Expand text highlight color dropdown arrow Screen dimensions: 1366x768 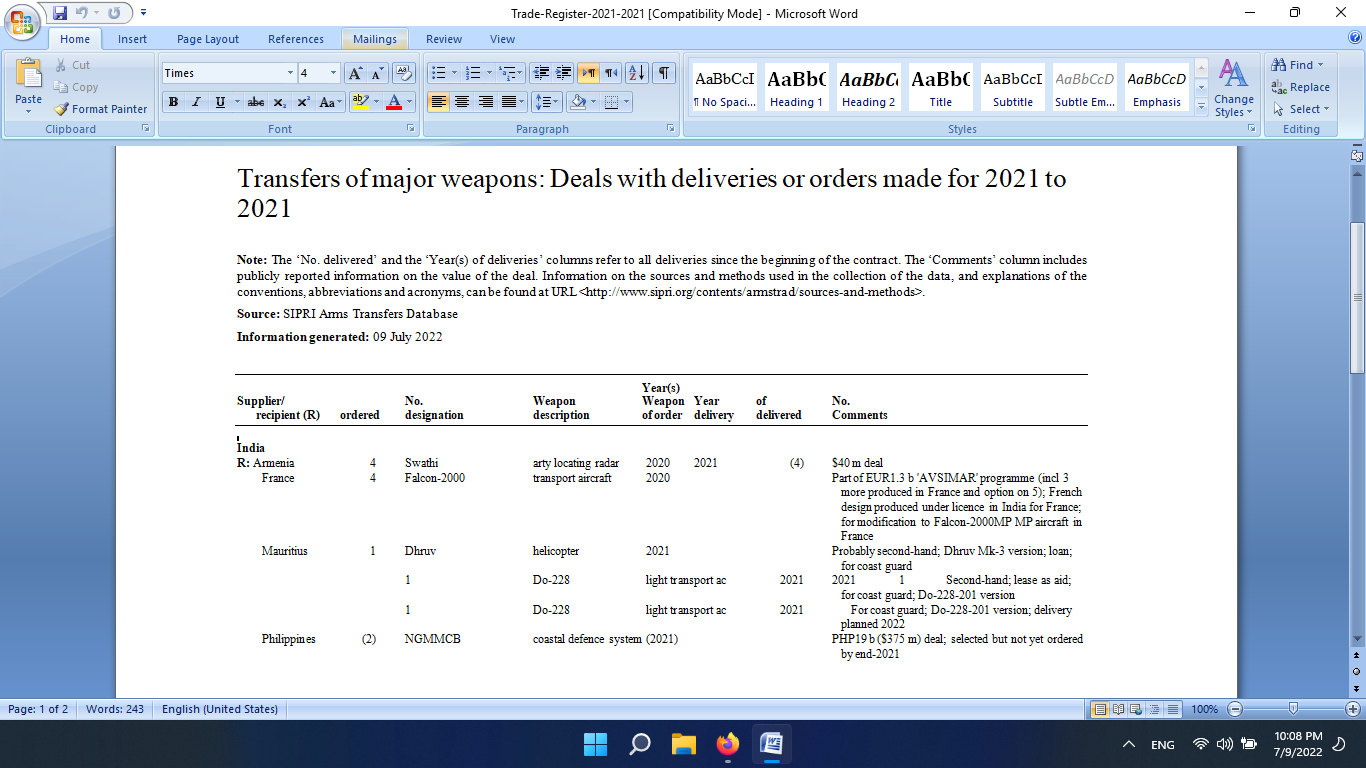coord(375,102)
